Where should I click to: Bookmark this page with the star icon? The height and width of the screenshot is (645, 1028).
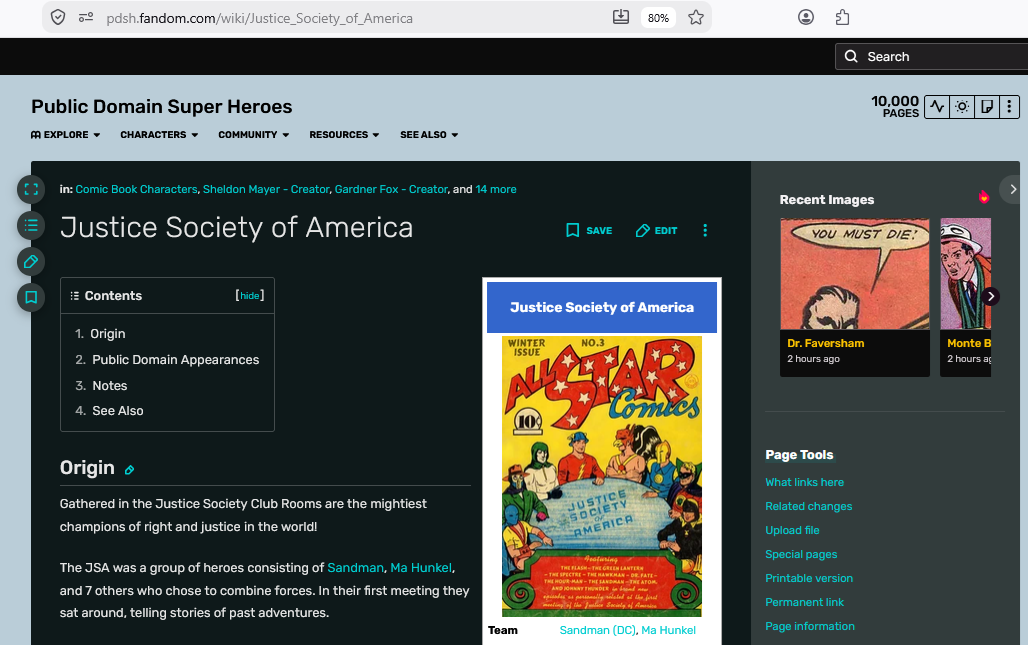pos(696,18)
